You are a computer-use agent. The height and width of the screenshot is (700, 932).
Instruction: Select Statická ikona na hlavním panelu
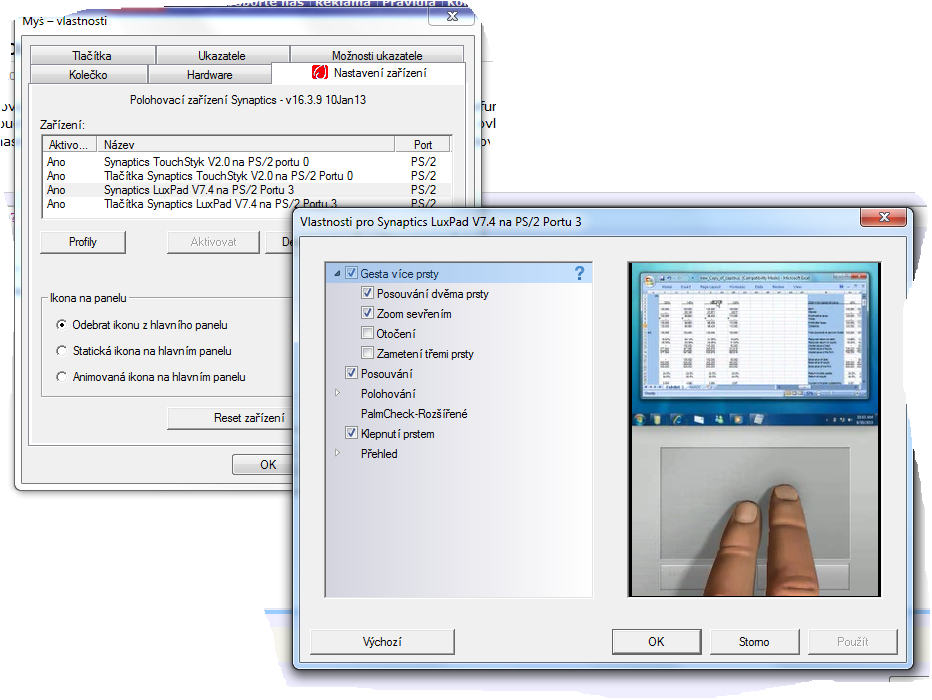tap(61, 351)
